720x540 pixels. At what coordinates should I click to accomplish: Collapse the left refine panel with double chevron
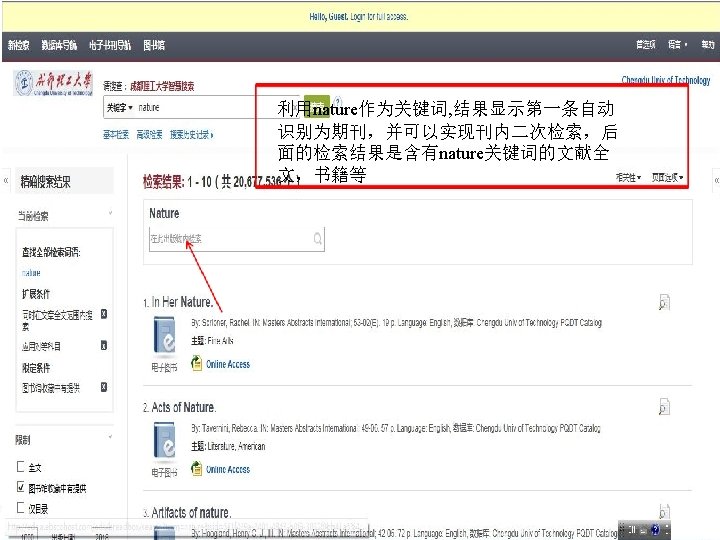(x=6, y=180)
